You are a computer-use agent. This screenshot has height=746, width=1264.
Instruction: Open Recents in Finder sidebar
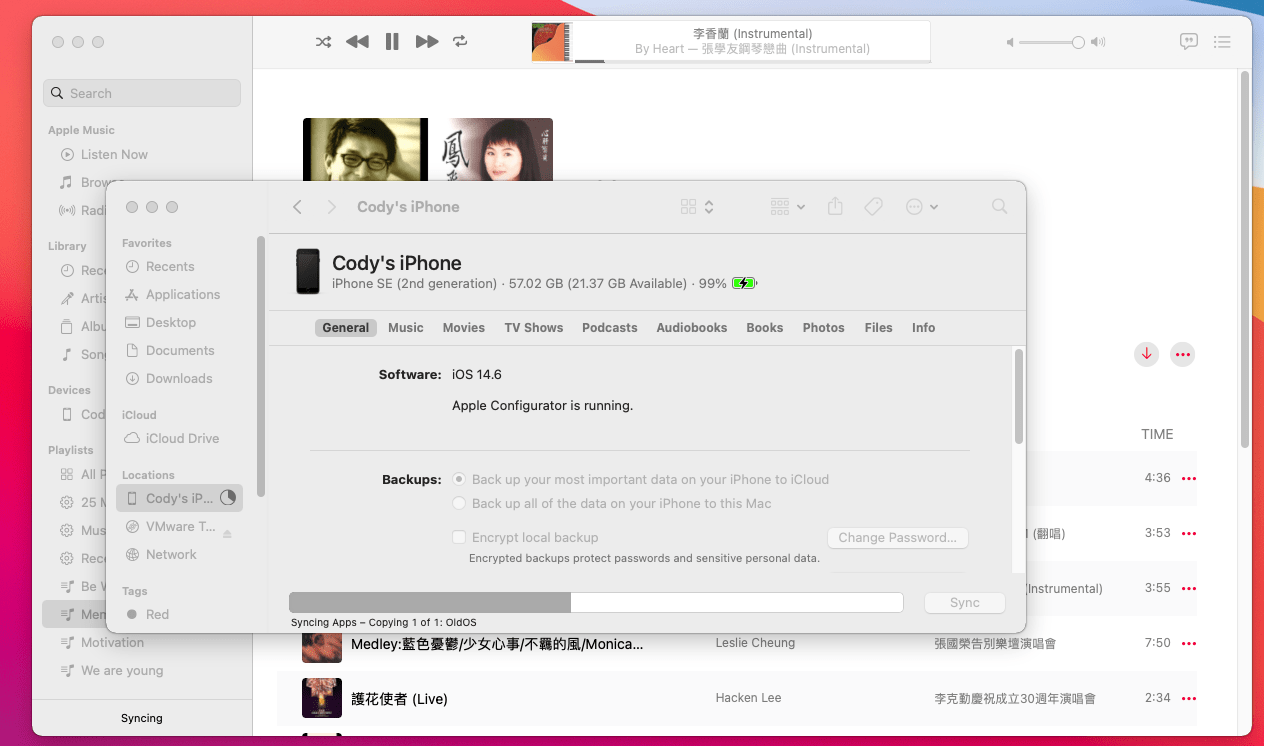click(160, 267)
